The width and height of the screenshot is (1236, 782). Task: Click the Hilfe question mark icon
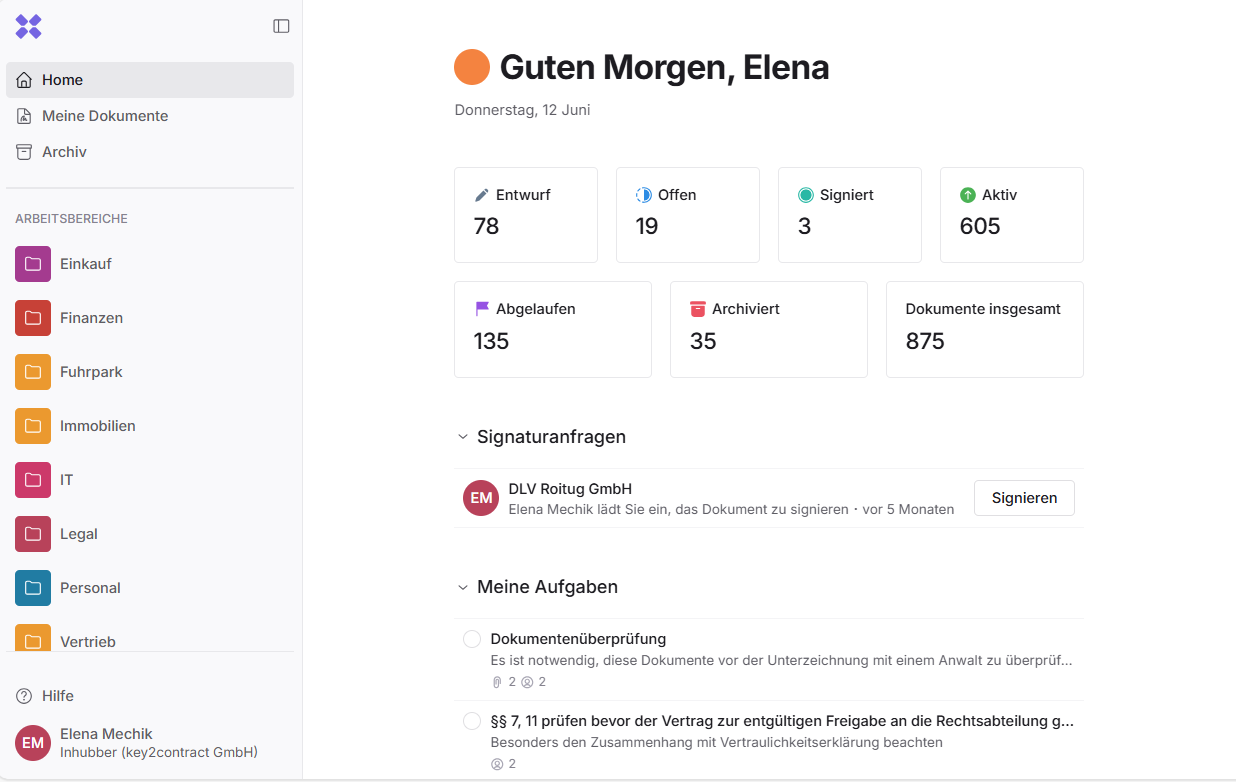tap(24, 696)
